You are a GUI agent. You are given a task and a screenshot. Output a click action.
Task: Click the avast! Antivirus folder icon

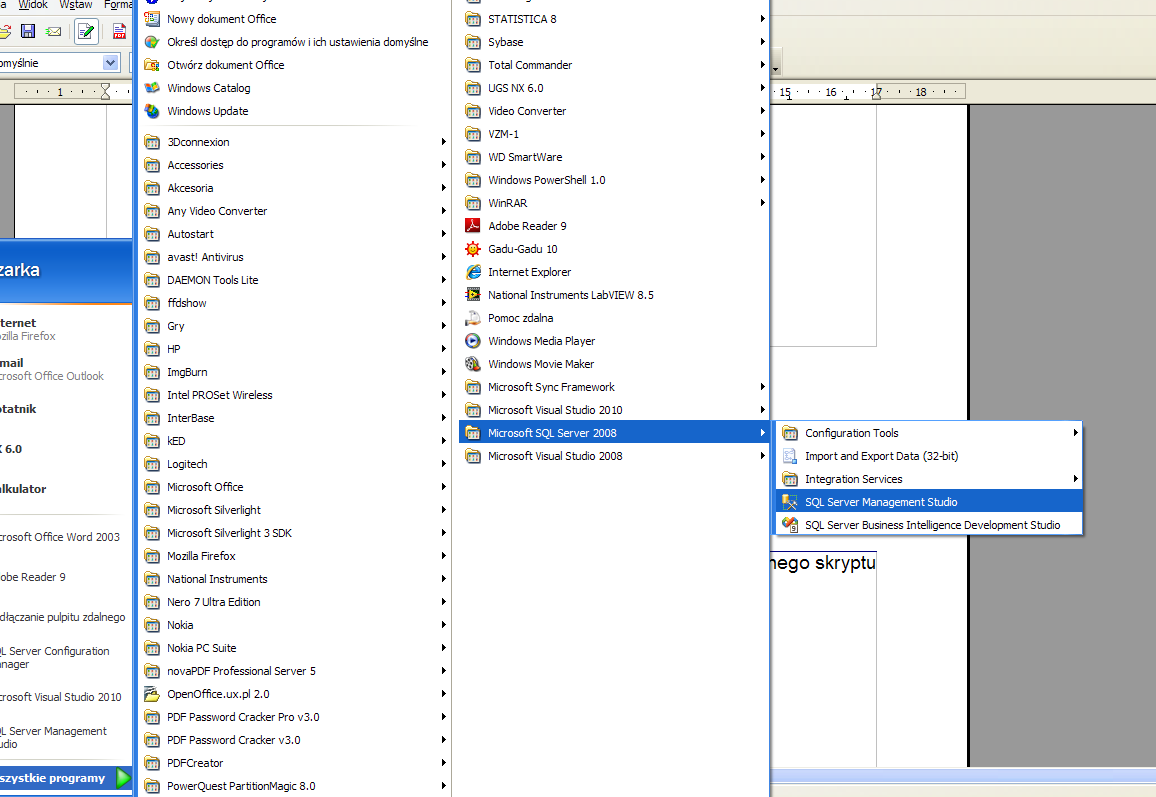(152, 257)
